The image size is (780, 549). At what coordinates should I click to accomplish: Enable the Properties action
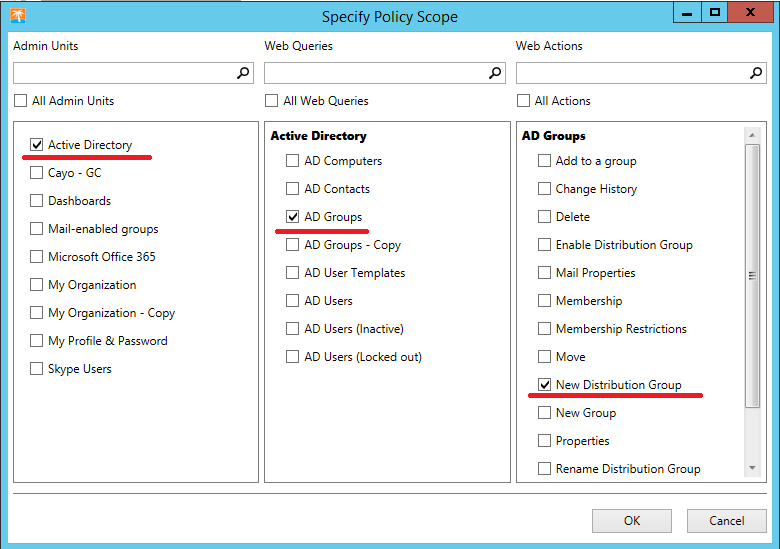point(545,441)
